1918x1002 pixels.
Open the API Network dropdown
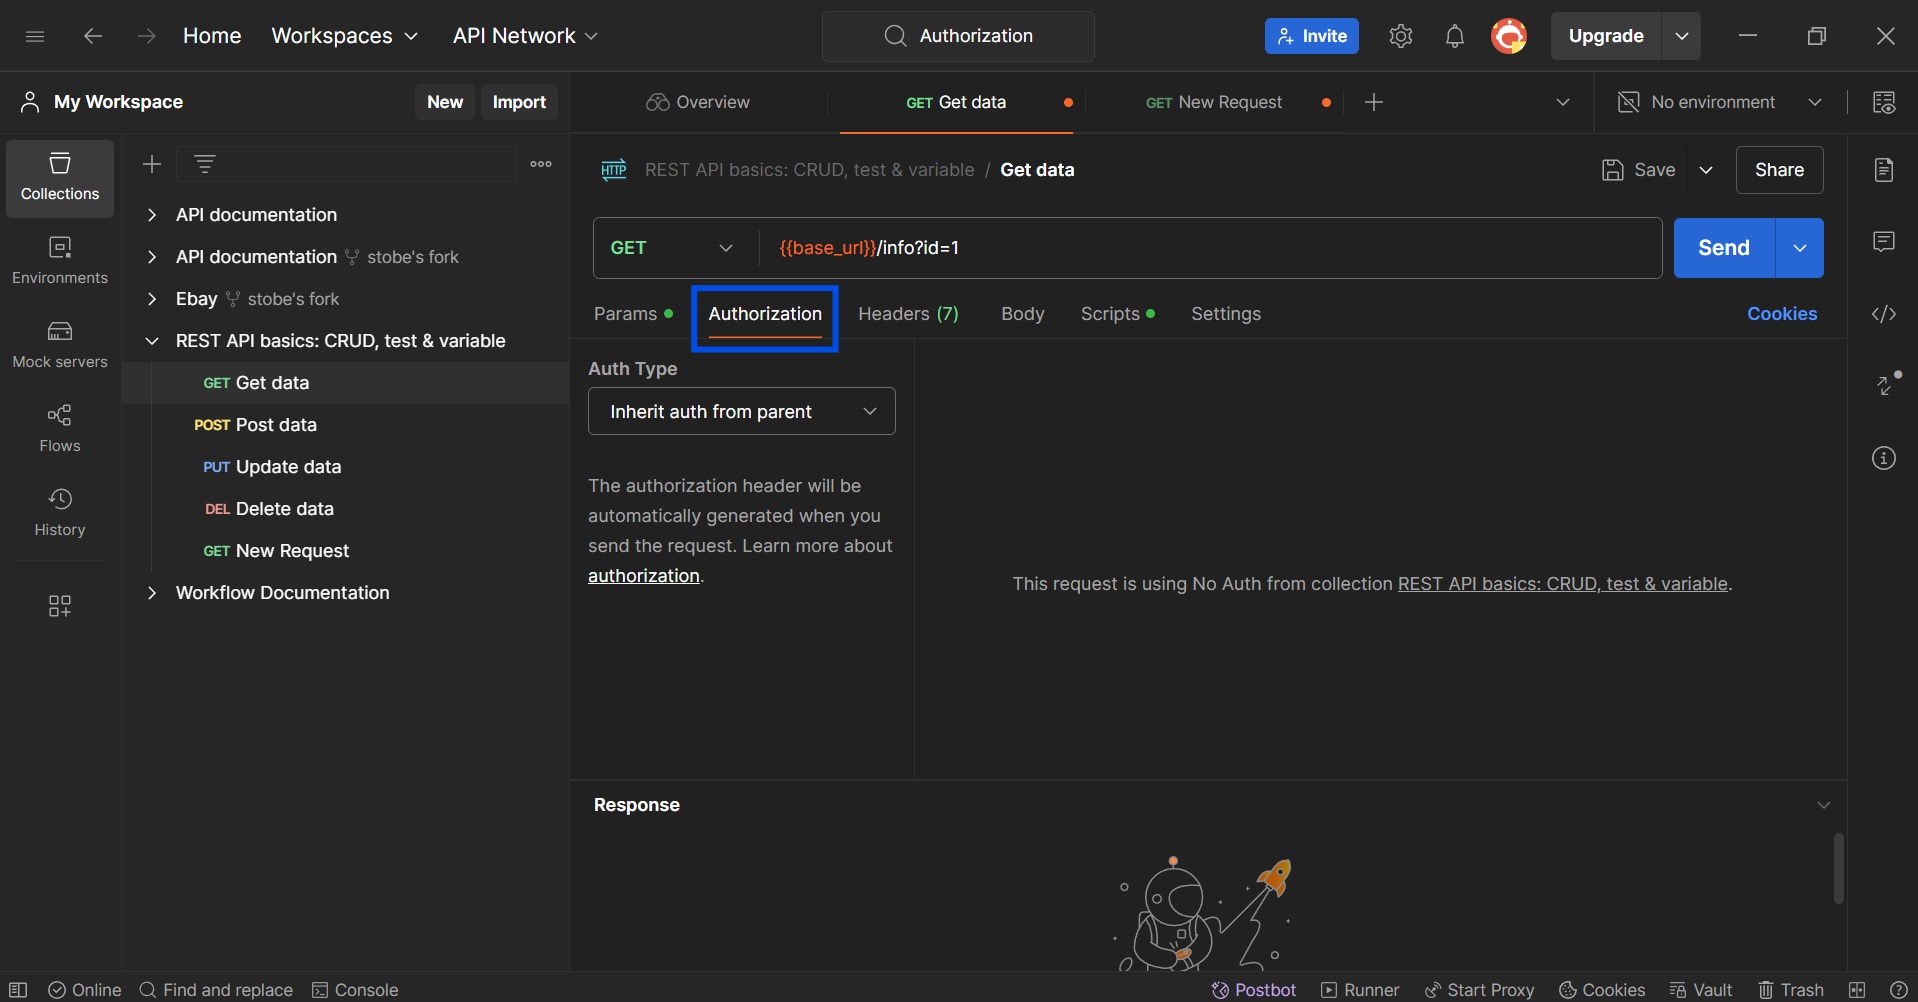(525, 36)
